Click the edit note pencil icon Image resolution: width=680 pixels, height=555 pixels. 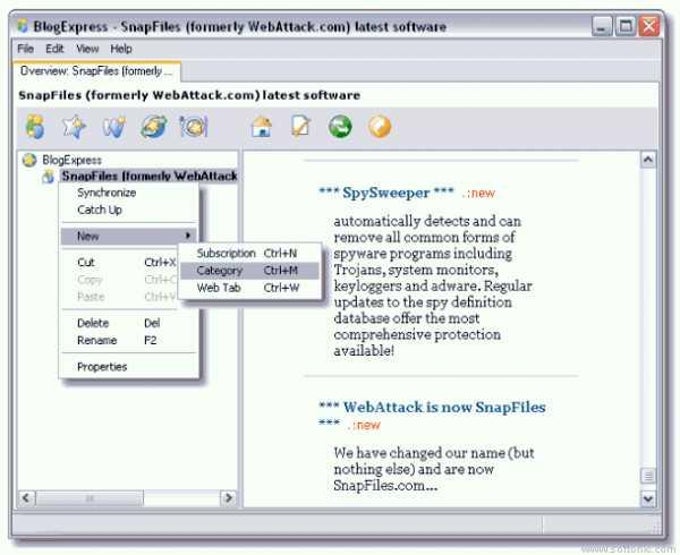(x=301, y=127)
